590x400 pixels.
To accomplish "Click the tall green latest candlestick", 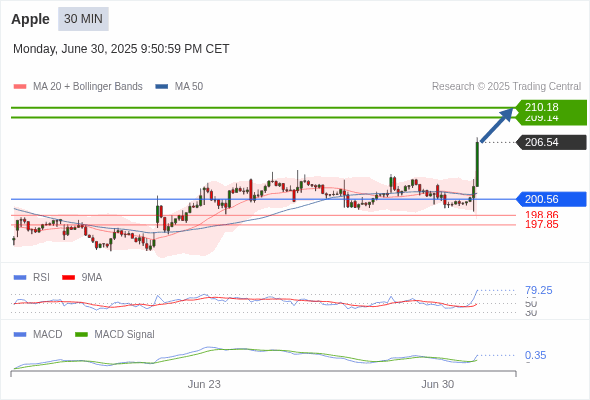I will click(477, 164).
